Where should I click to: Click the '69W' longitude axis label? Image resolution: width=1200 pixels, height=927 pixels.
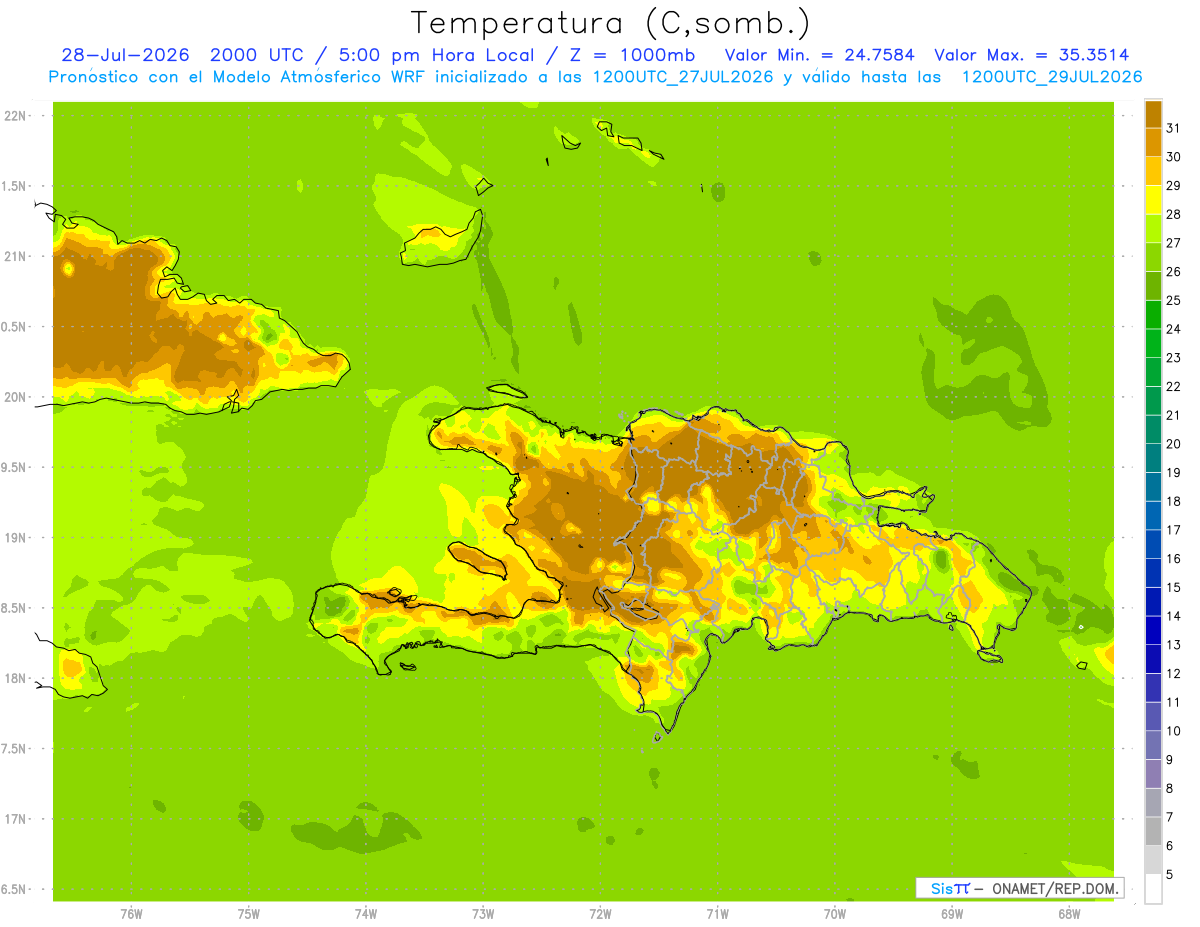pyautogui.click(x=952, y=914)
